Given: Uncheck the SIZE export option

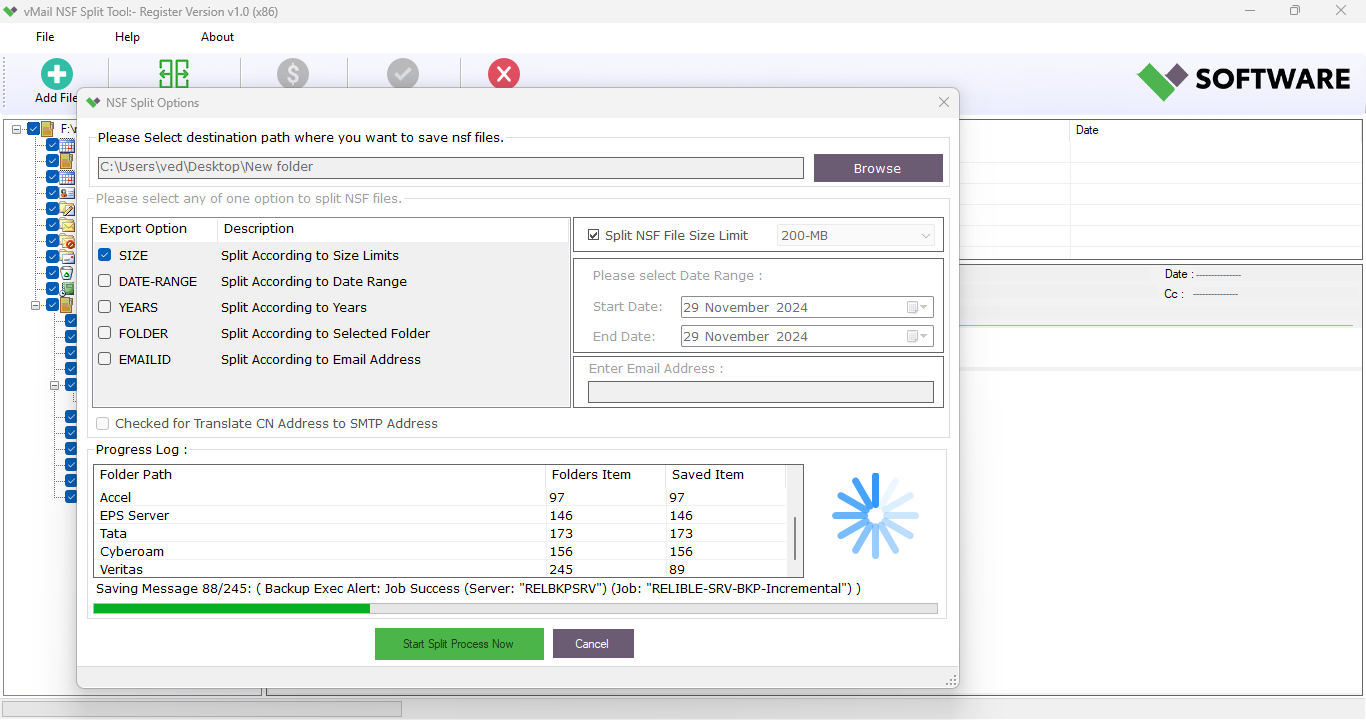Looking at the screenshot, I should point(105,255).
